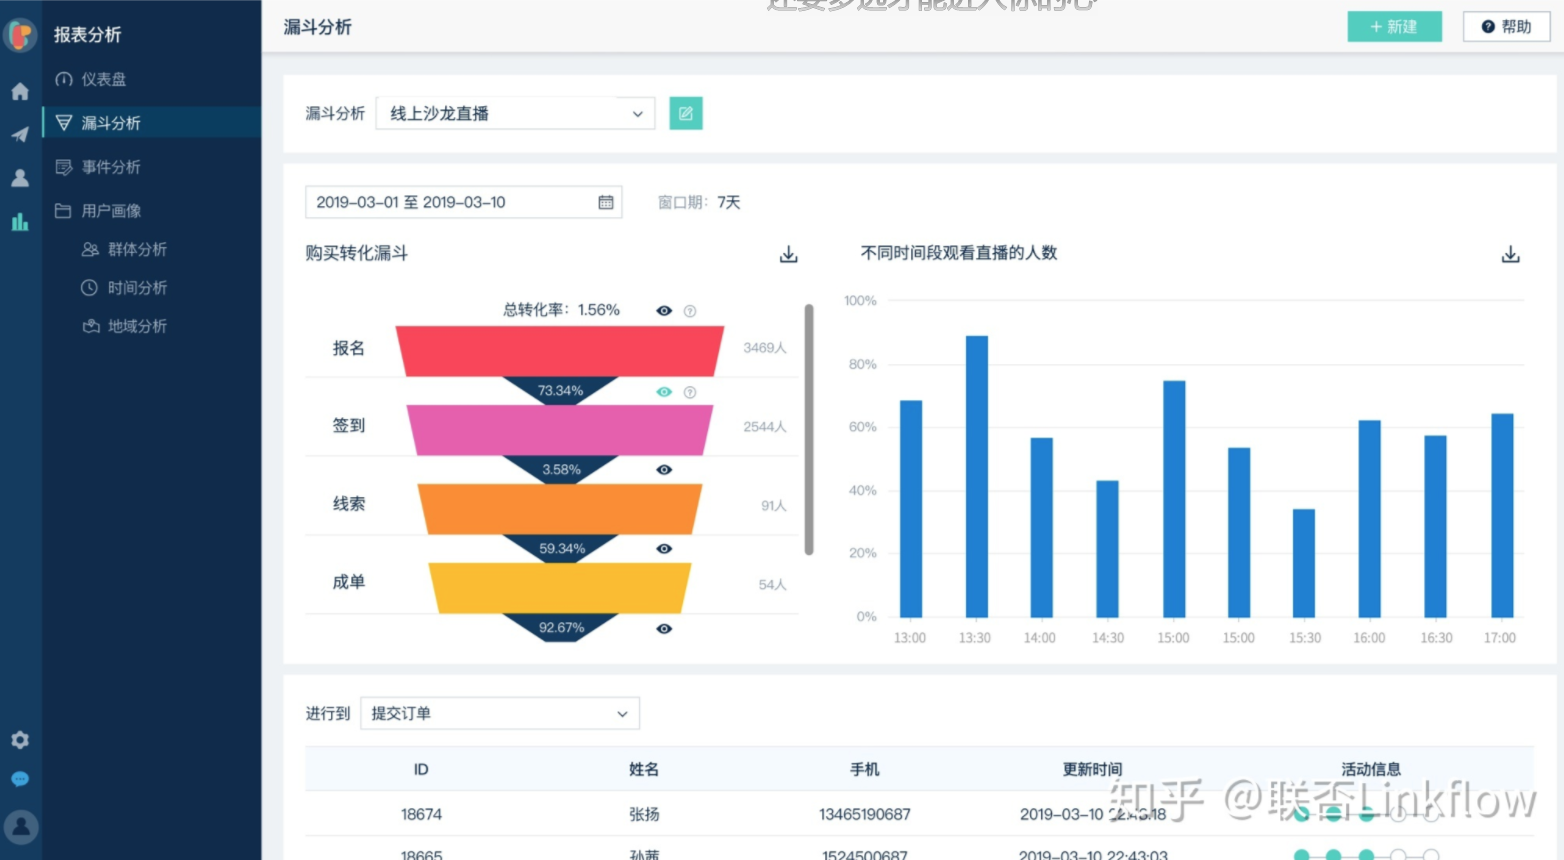The height and width of the screenshot is (860, 1564).
Task: Click the 17:00 bar in chart
Action: (x=1502, y=516)
